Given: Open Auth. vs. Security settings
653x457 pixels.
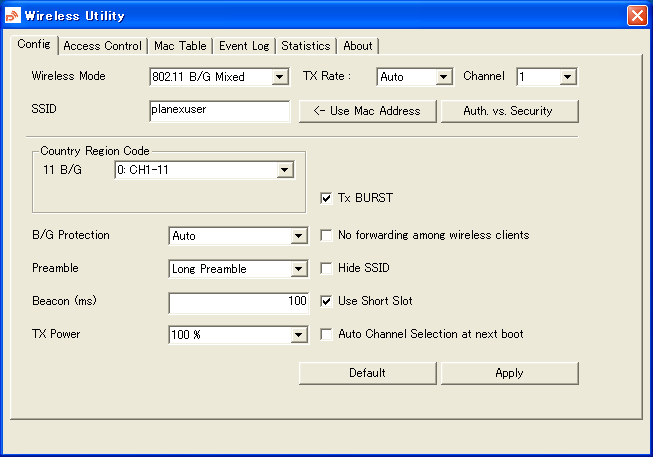Looking at the screenshot, I should tap(510, 111).
